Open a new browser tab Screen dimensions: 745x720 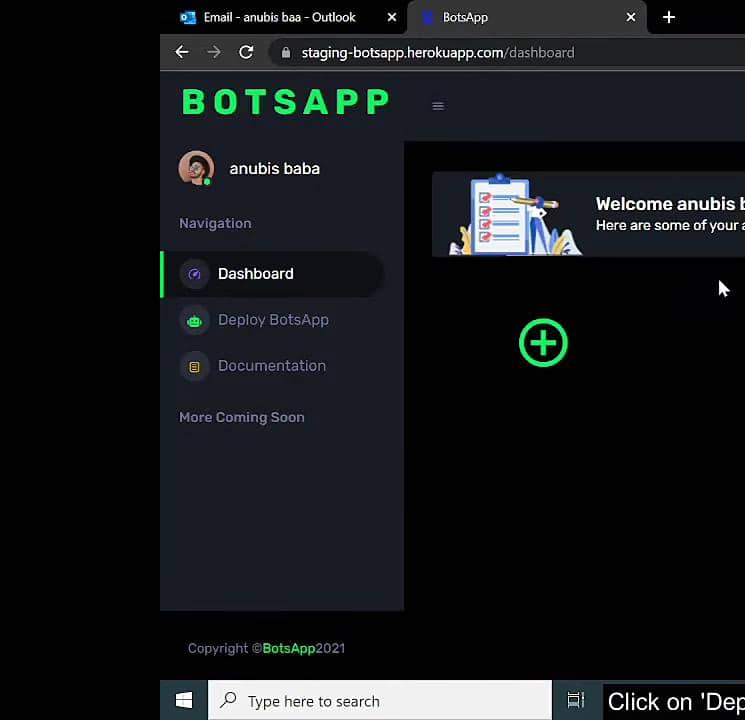(x=669, y=18)
